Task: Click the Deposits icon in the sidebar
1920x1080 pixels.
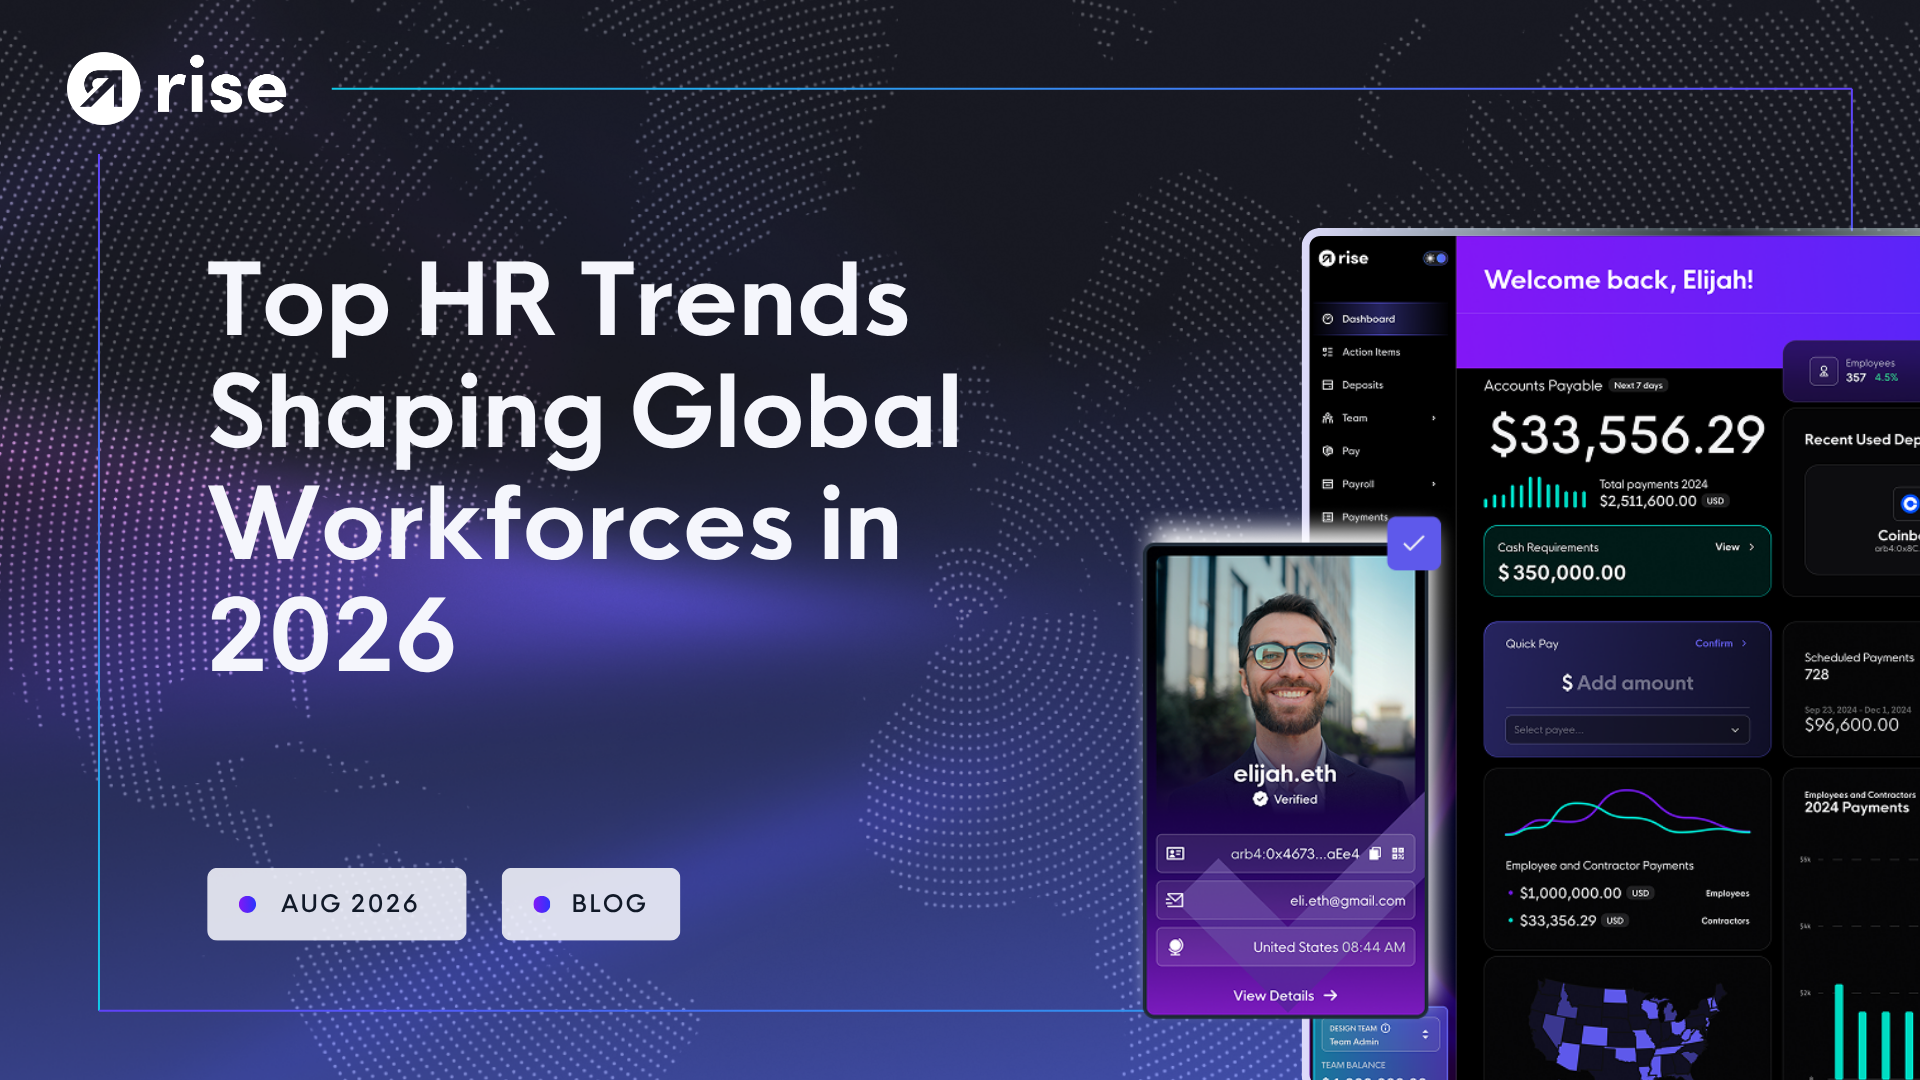Action: point(1328,385)
